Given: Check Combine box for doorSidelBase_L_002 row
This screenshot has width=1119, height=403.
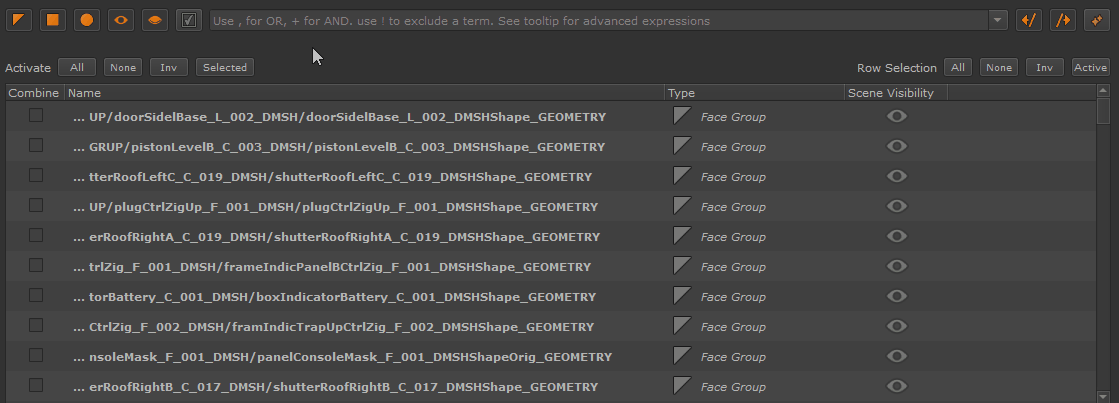Looking at the screenshot, I should [x=36, y=116].
